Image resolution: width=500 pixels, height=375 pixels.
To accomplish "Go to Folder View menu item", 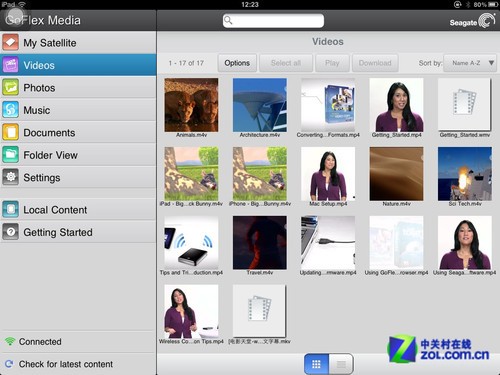I will pyautogui.click(x=78, y=155).
